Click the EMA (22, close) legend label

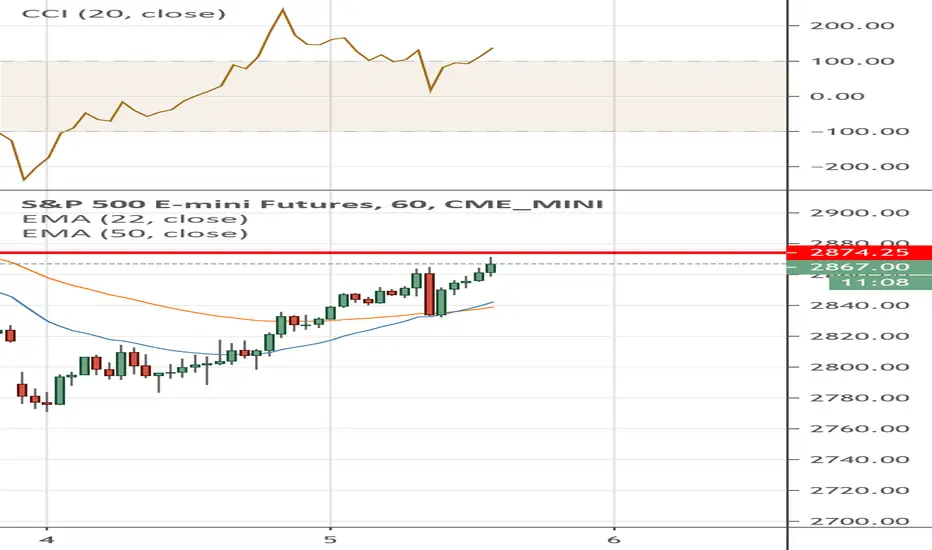click(135, 219)
